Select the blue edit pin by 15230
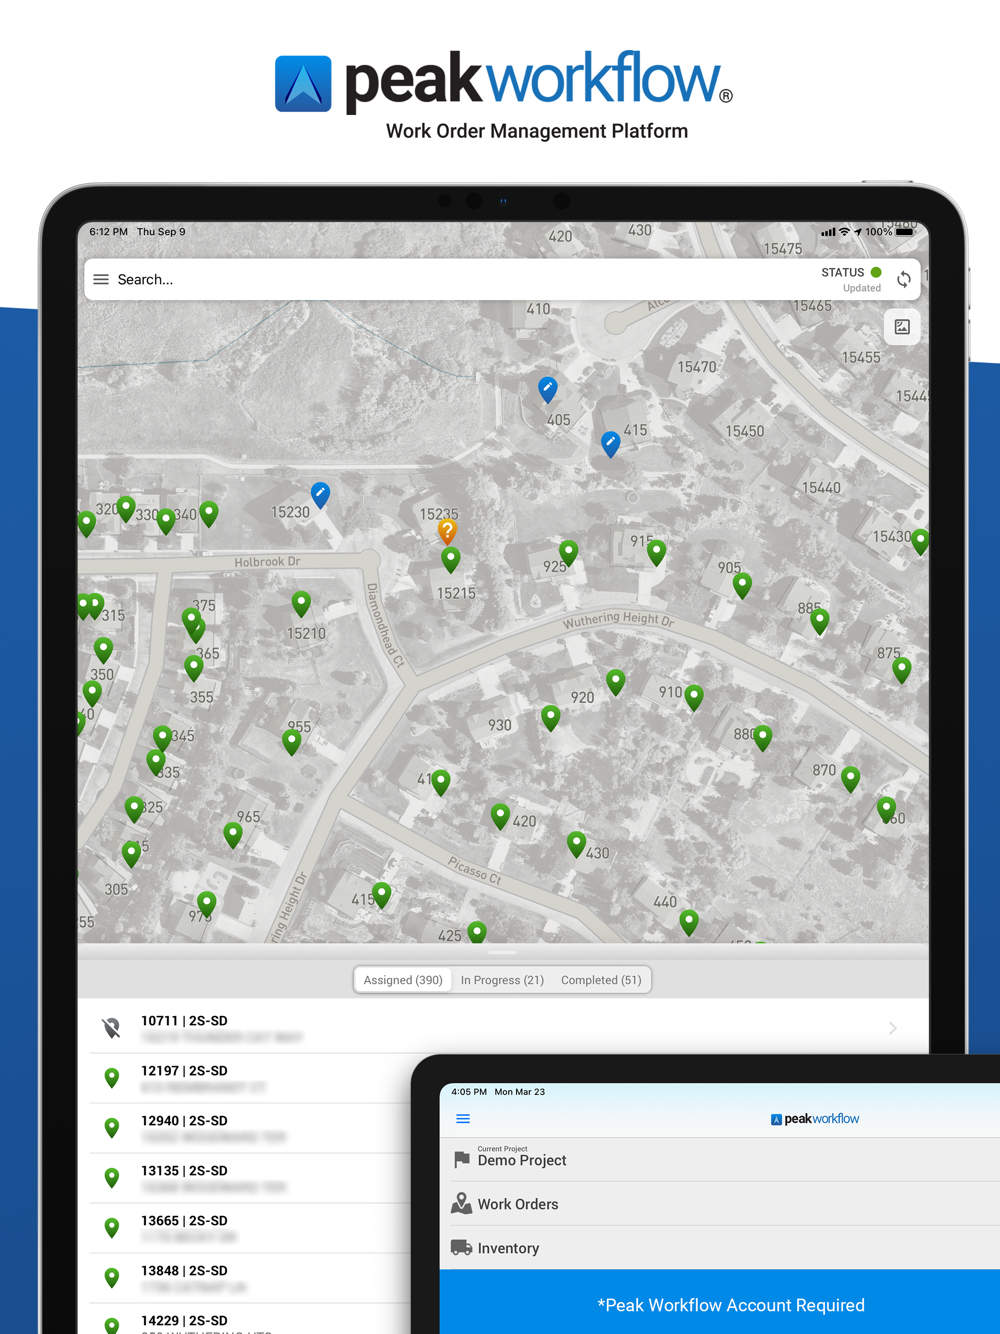The image size is (1000, 1334). [320, 494]
